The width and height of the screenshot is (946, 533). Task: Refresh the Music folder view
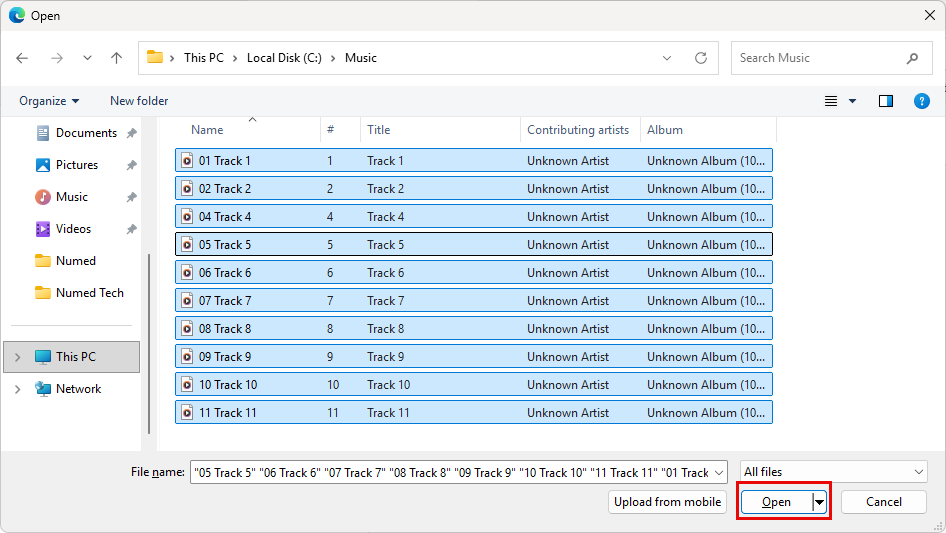701,58
